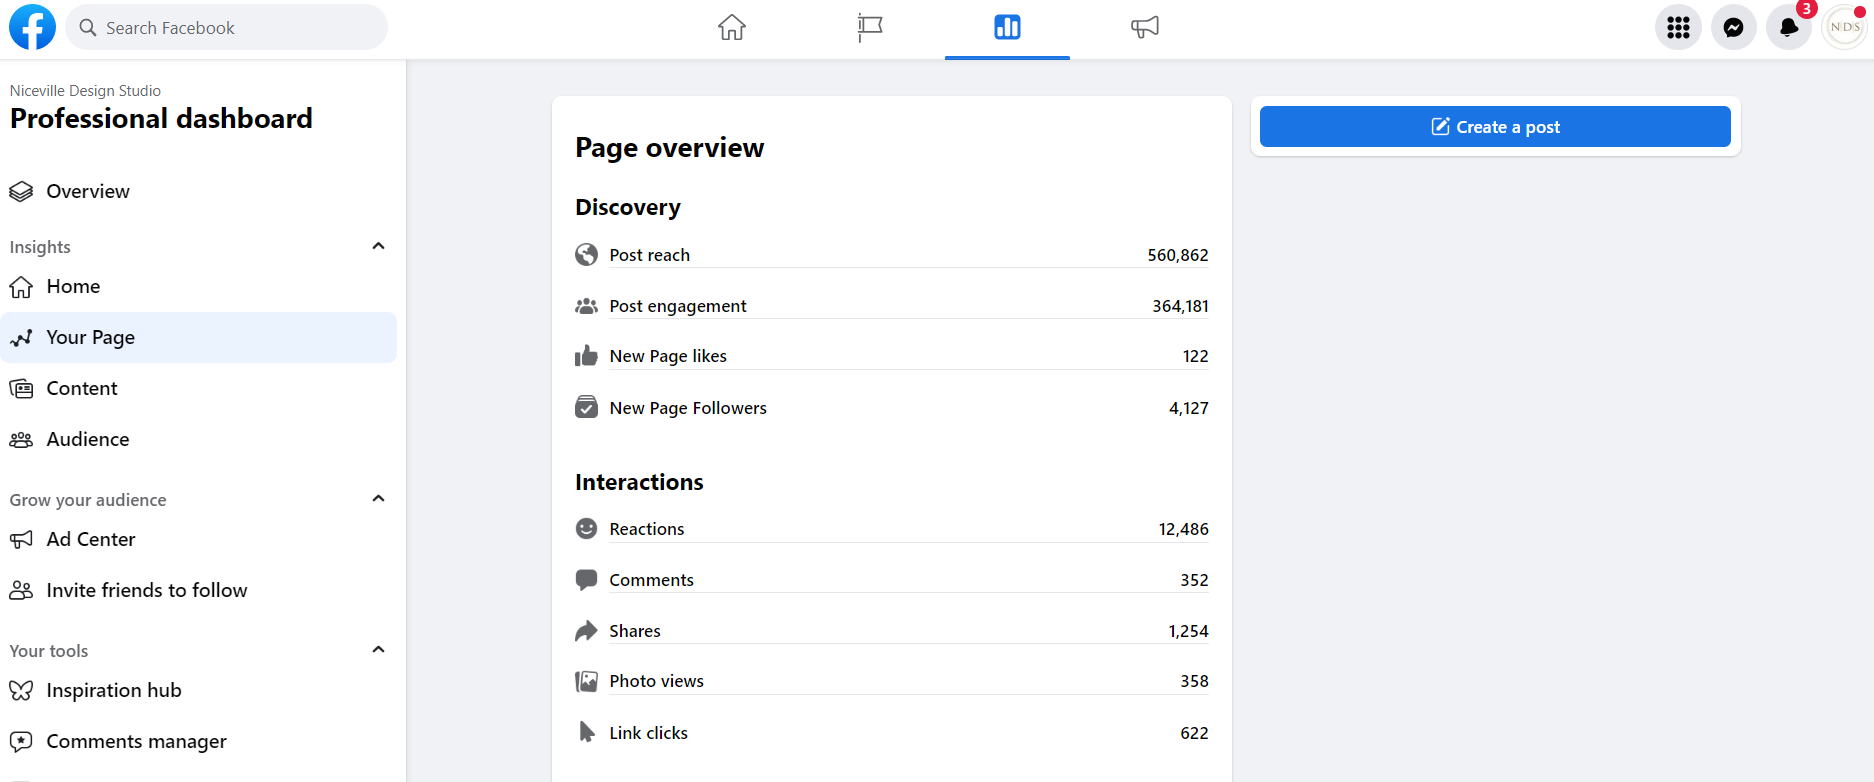Click the New Page likes label
Viewport: 1874px width, 782px height.
click(668, 356)
